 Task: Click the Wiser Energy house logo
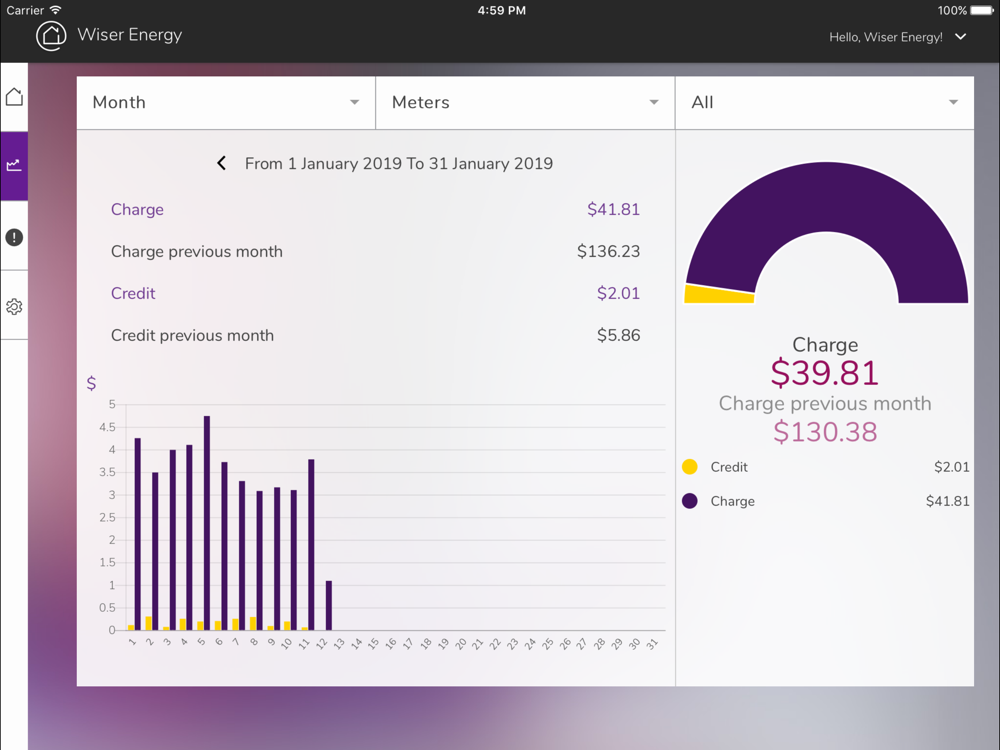pyautogui.click(x=51, y=36)
